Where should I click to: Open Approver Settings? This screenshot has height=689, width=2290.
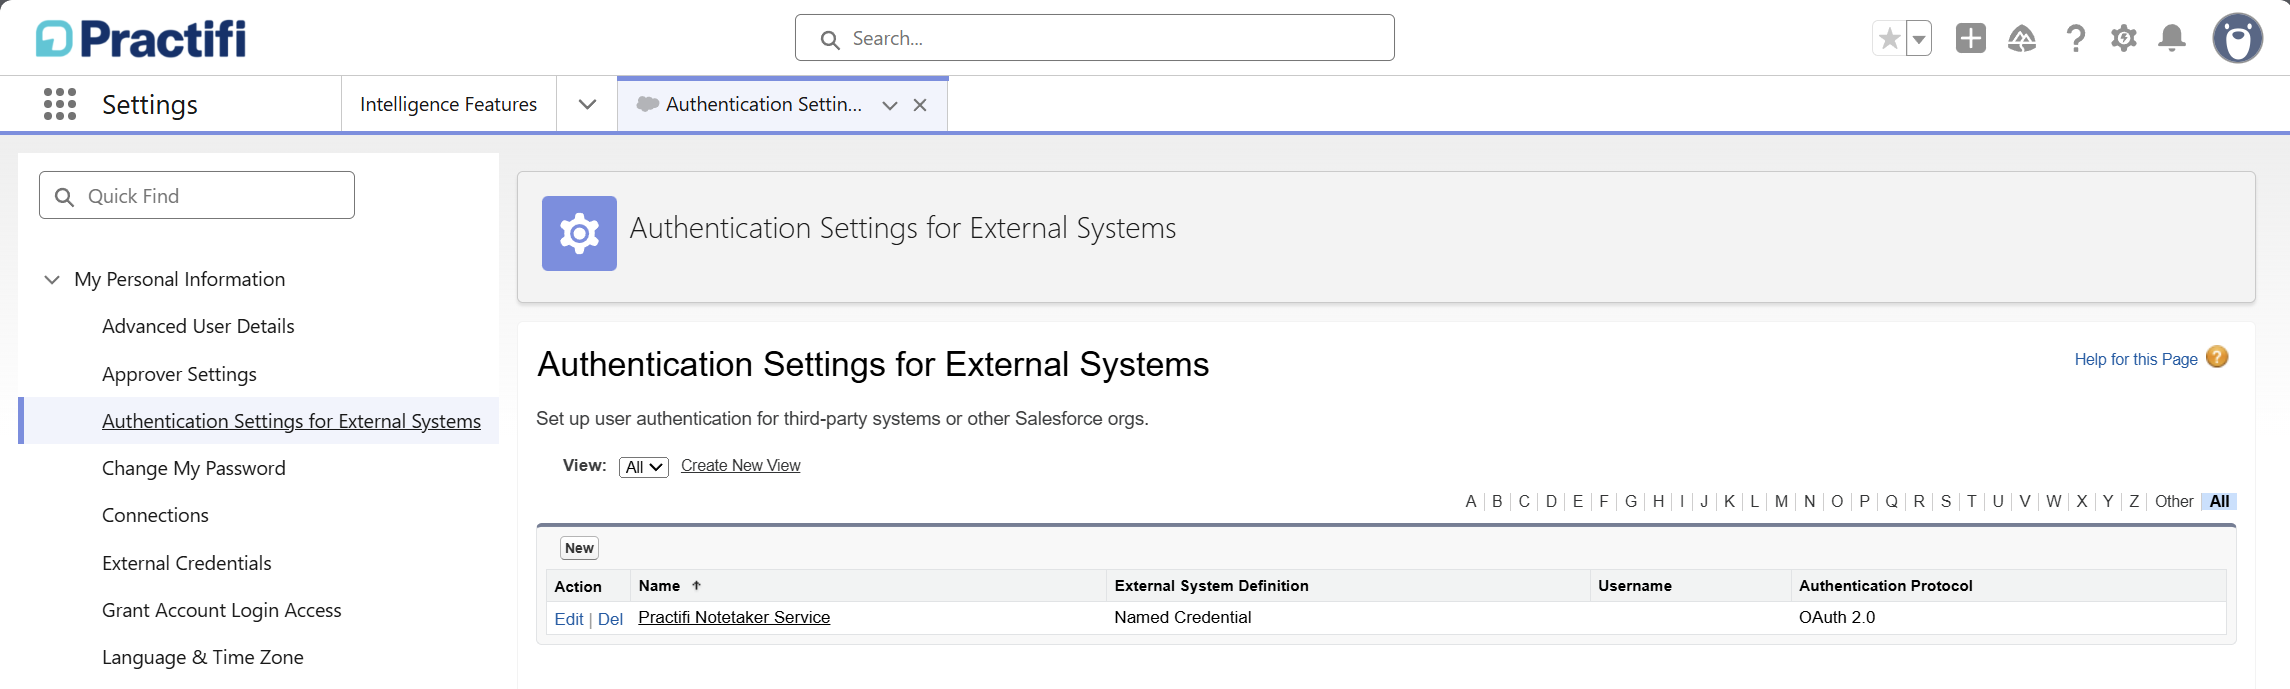179,374
